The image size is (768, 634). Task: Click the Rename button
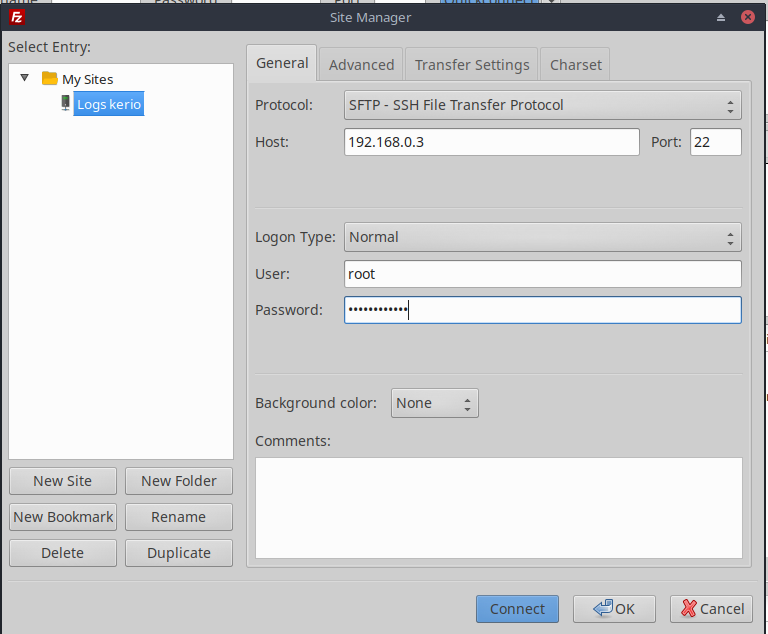tap(179, 517)
